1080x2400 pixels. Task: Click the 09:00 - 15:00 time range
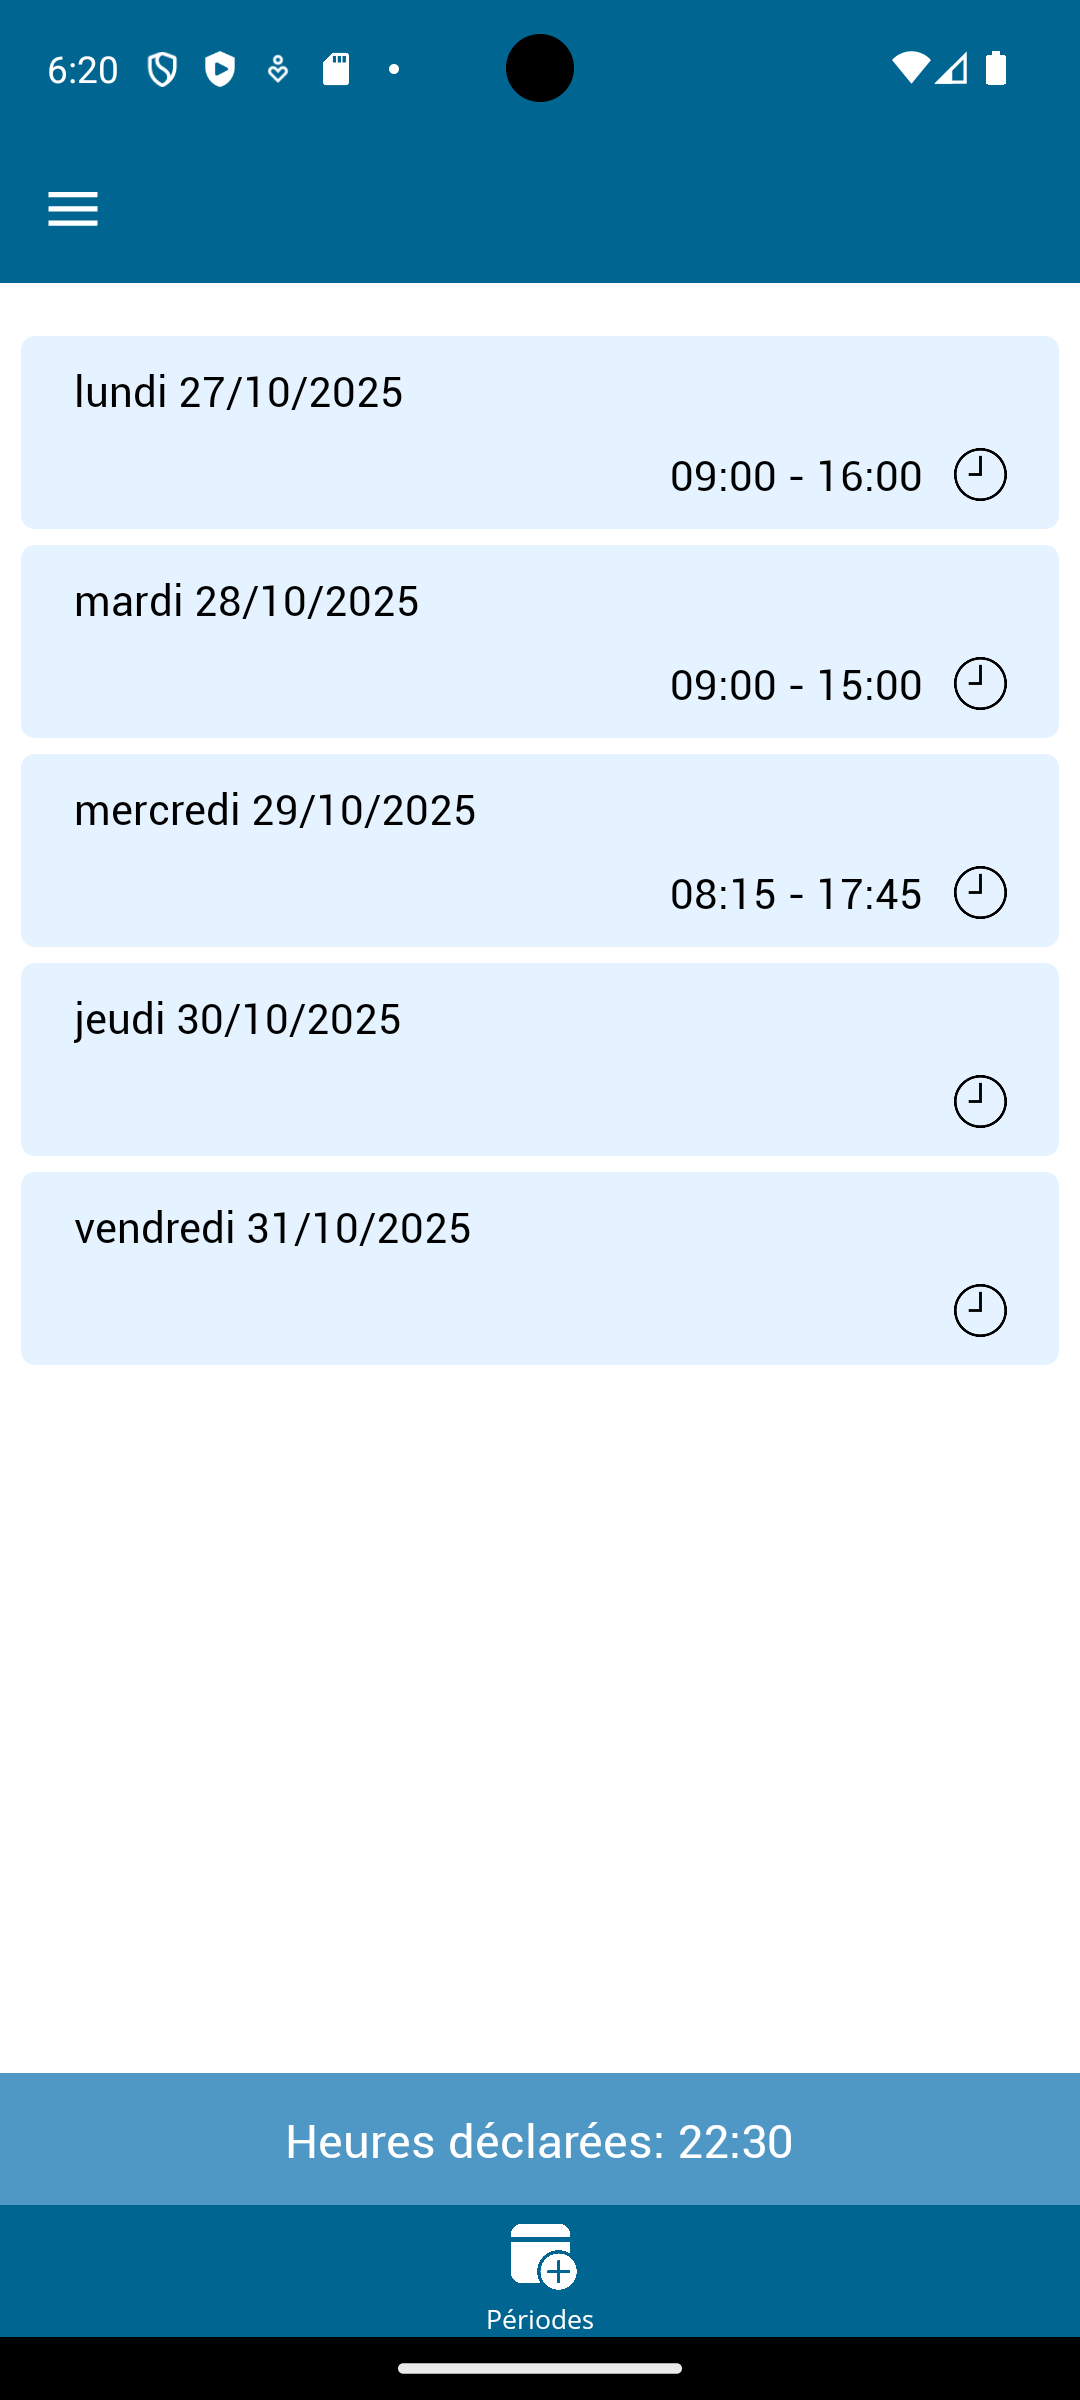796,684
